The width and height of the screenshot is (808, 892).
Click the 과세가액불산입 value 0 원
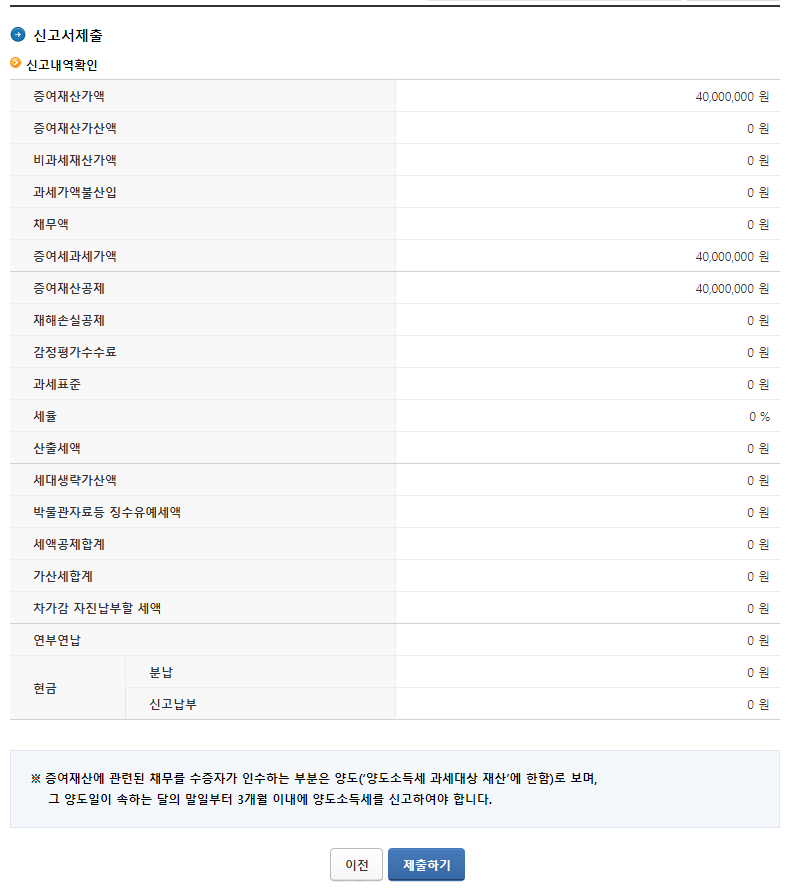pyautogui.click(x=758, y=192)
